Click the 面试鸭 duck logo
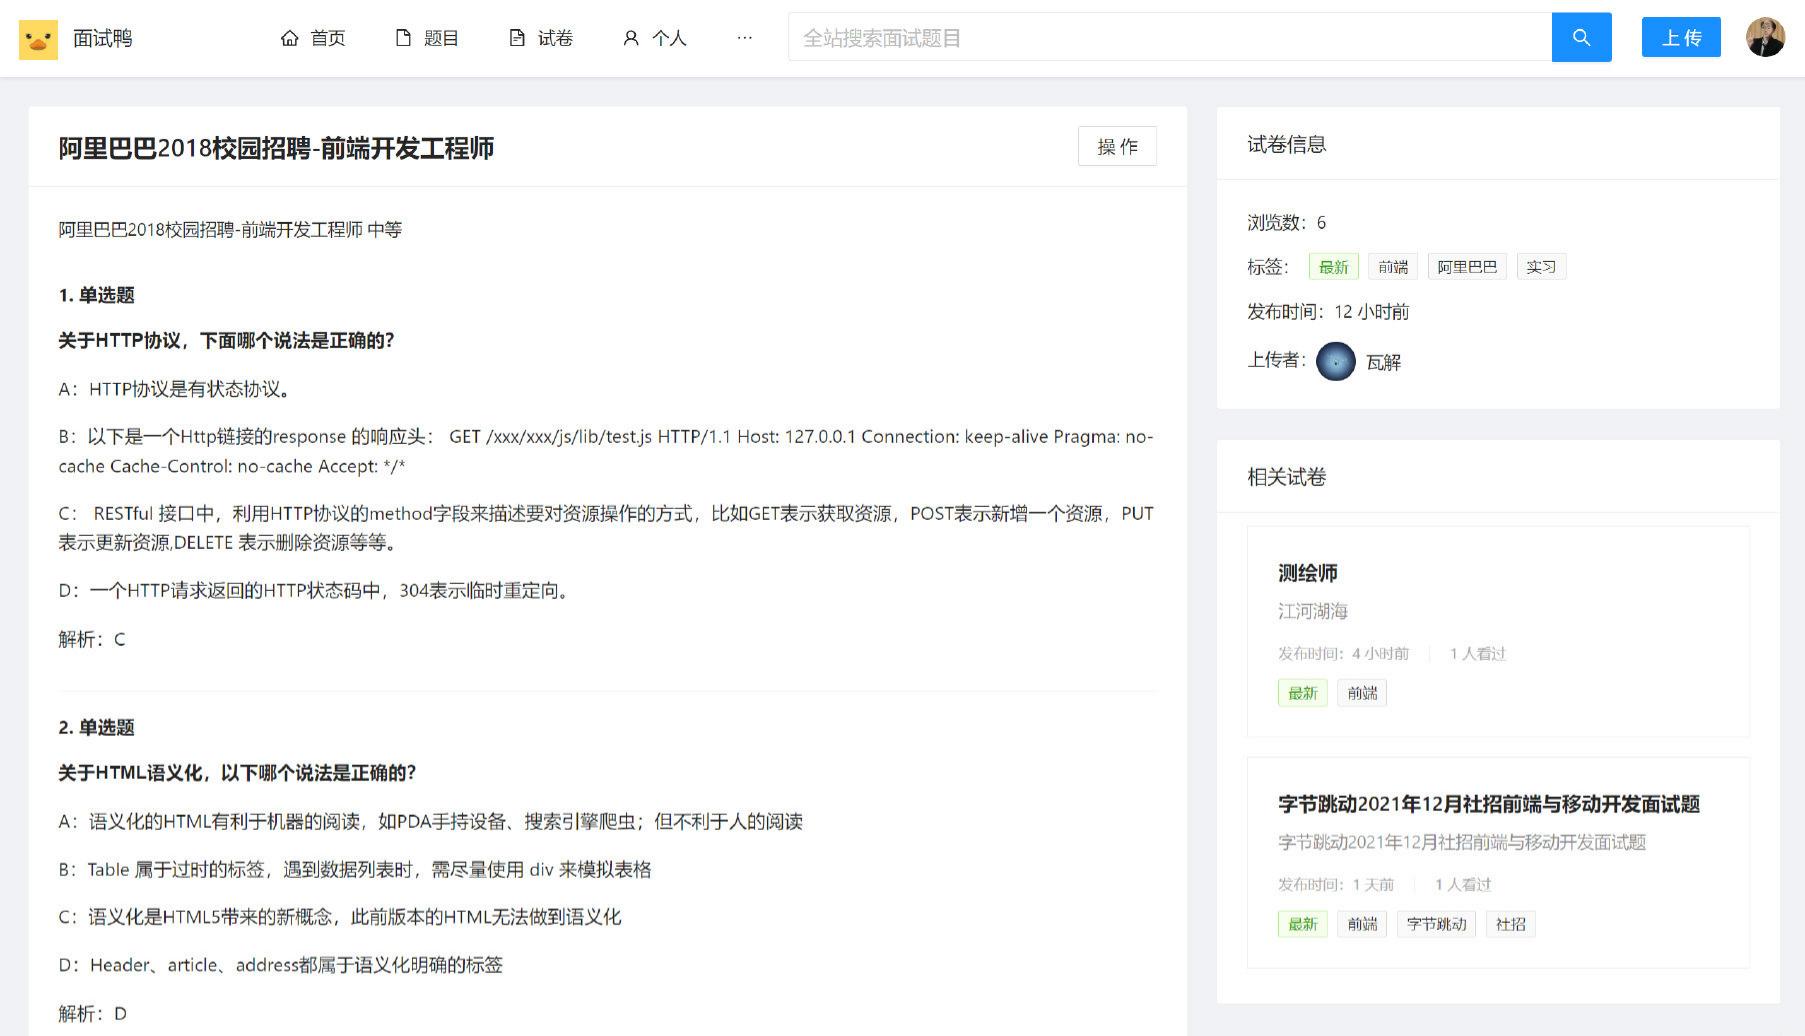Viewport: 1805px width, 1036px height. pyautogui.click(x=38, y=37)
